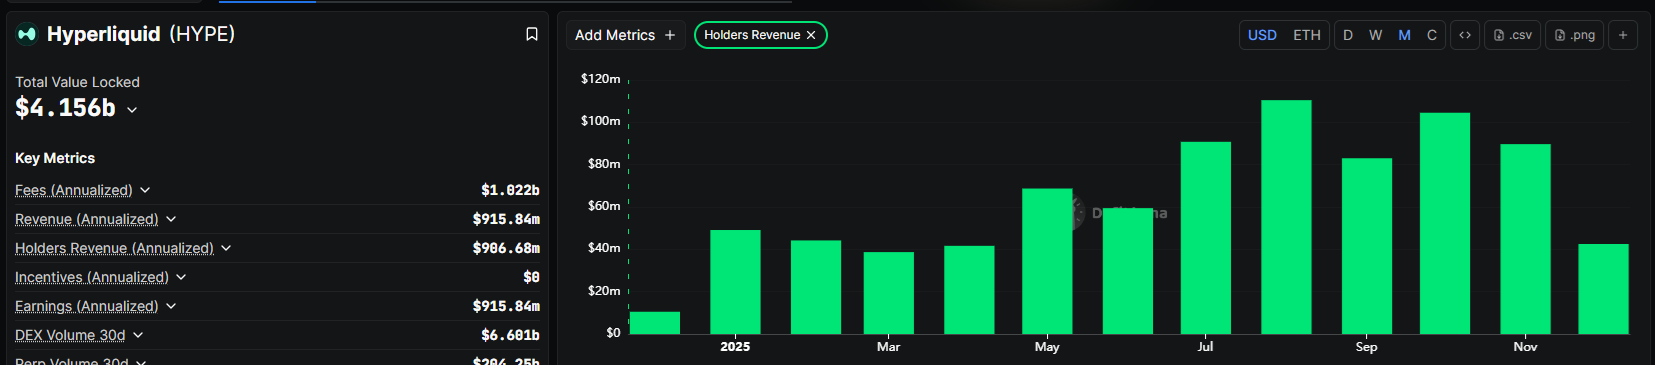
Task: Select monthly (M) chart interval
Action: click(1404, 35)
